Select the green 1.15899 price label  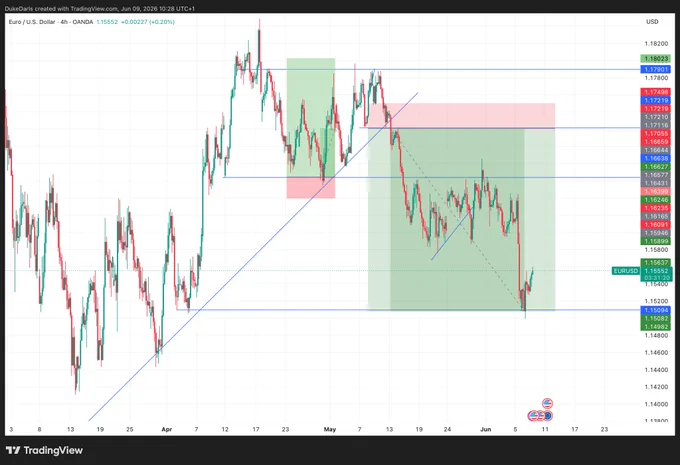(x=656, y=241)
